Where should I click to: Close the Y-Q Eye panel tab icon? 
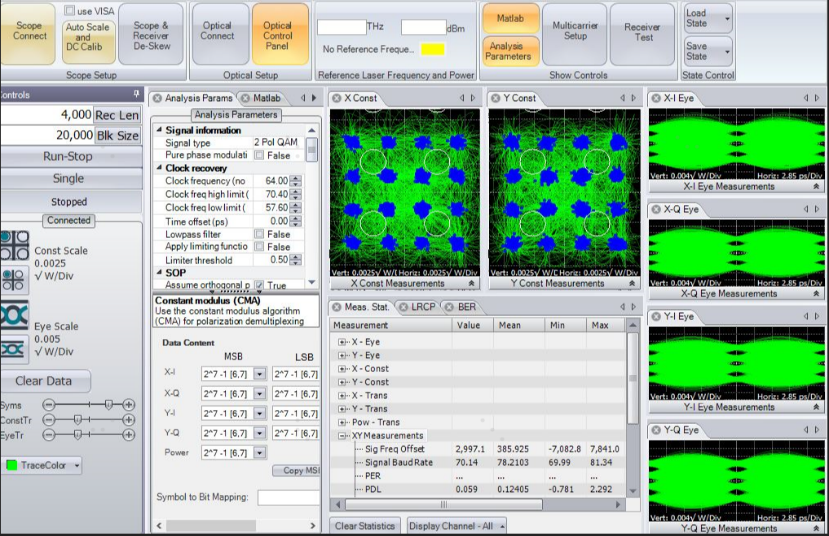click(656, 430)
